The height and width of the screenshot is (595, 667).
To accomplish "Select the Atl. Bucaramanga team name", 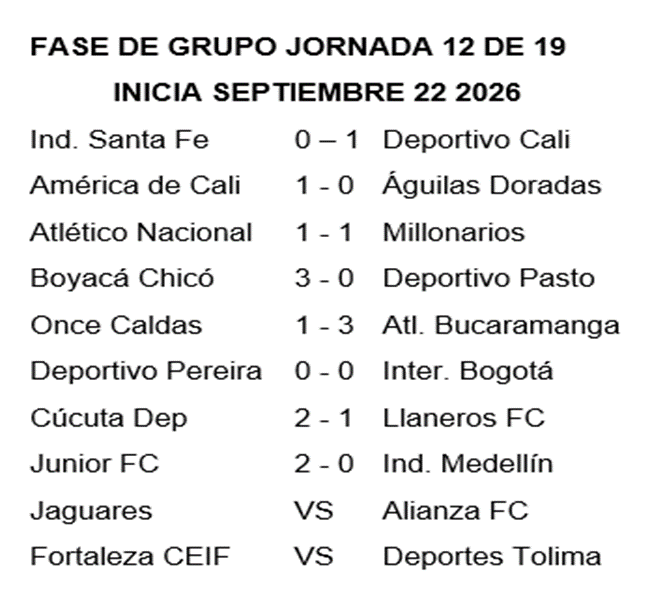I will pyautogui.click(x=501, y=327).
